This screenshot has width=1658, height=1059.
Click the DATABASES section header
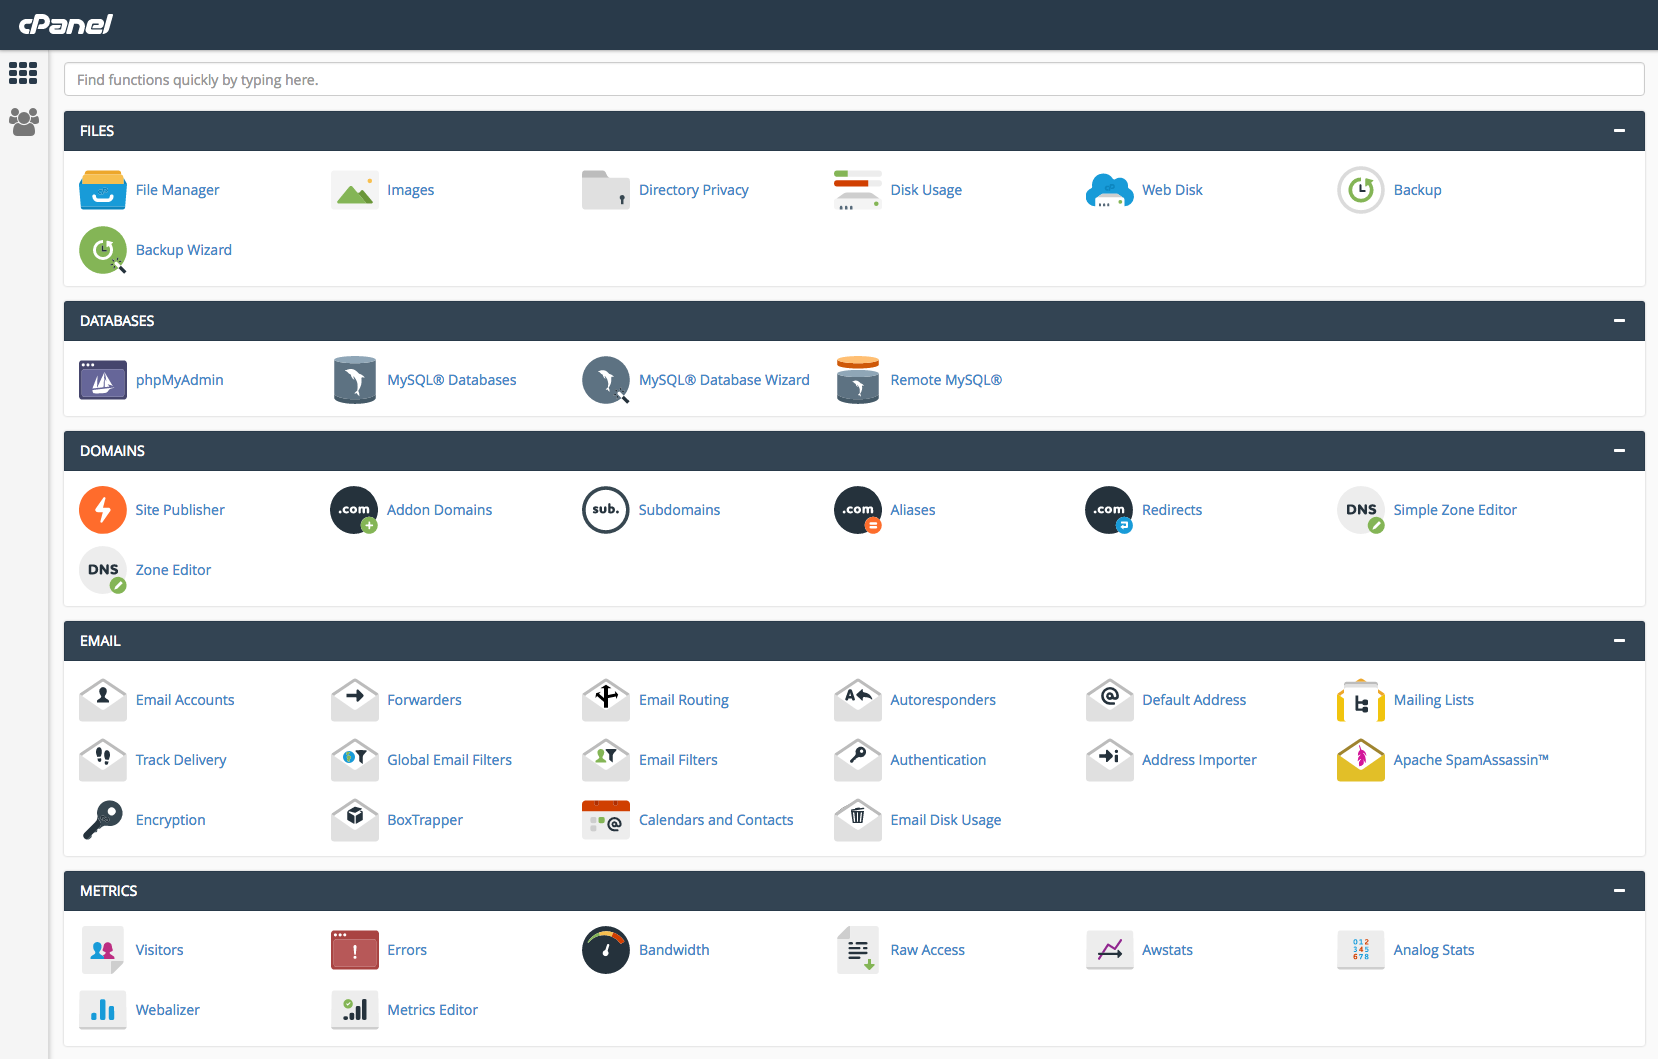click(117, 320)
